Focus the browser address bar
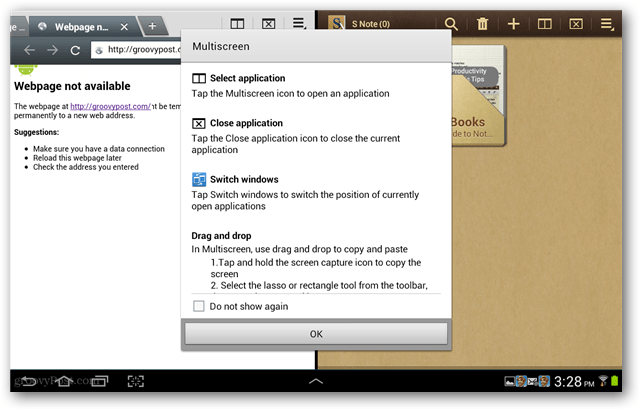The image size is (640, 410). tap(136, 50)
